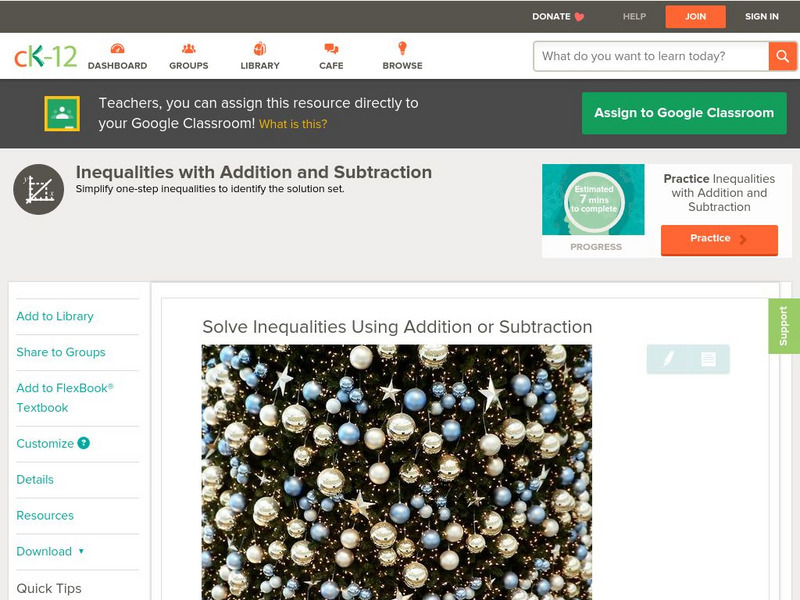Click the inequalities graph concept icon
Viewport: 800px width, 600px height.
click(39, 189)
